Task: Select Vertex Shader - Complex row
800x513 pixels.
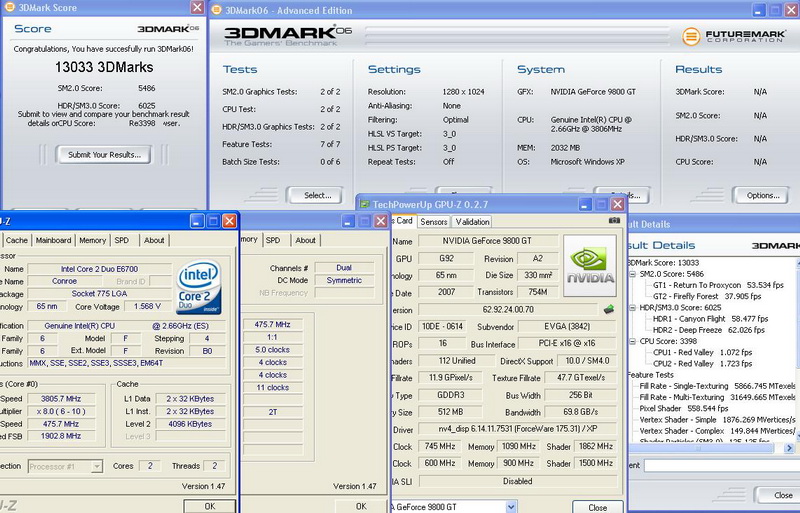Action: click(717, 431)
